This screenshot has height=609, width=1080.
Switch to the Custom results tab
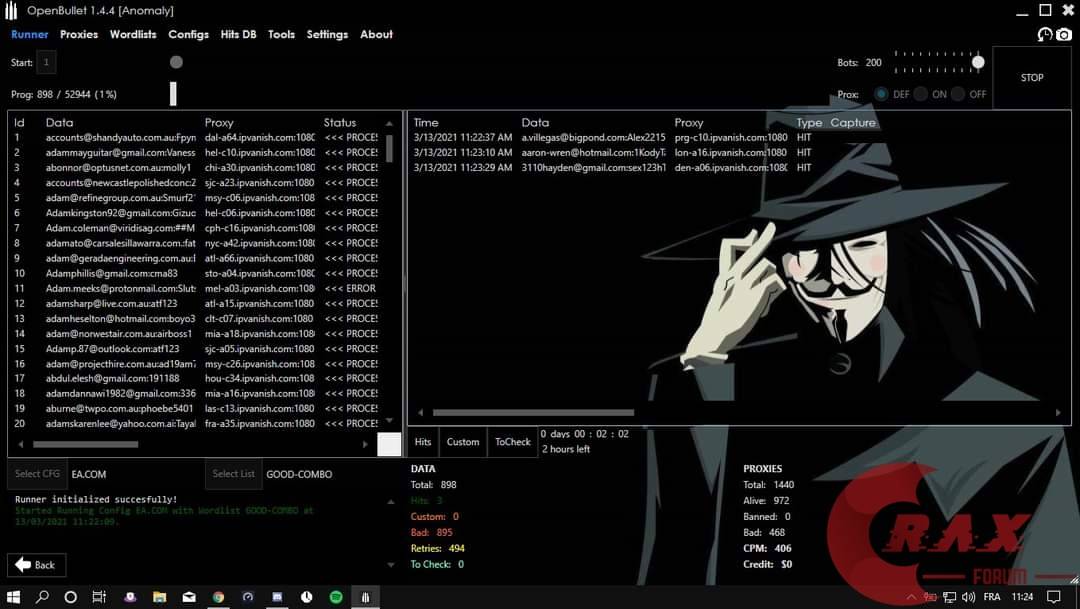[x=463, y=442]
